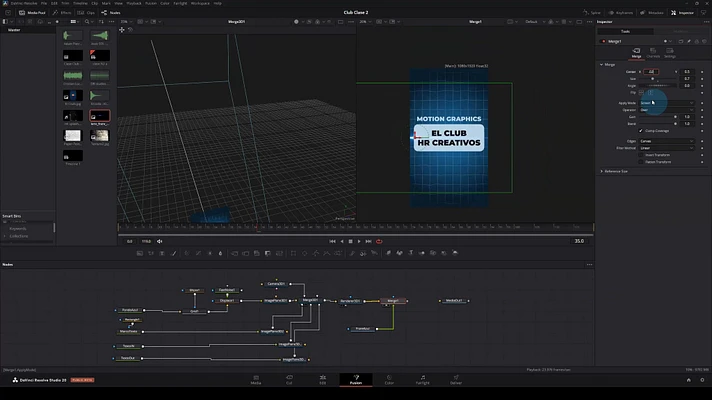This screenshot has height=400, width=712.
Task: Go to the Deliver page
Action: 456,380
